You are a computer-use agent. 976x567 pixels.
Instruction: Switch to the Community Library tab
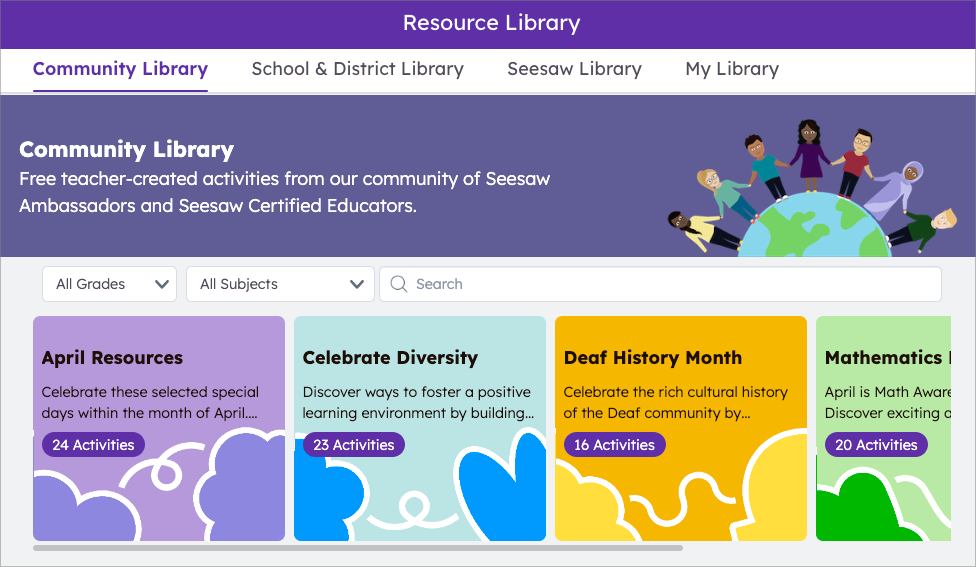[120, 69]
